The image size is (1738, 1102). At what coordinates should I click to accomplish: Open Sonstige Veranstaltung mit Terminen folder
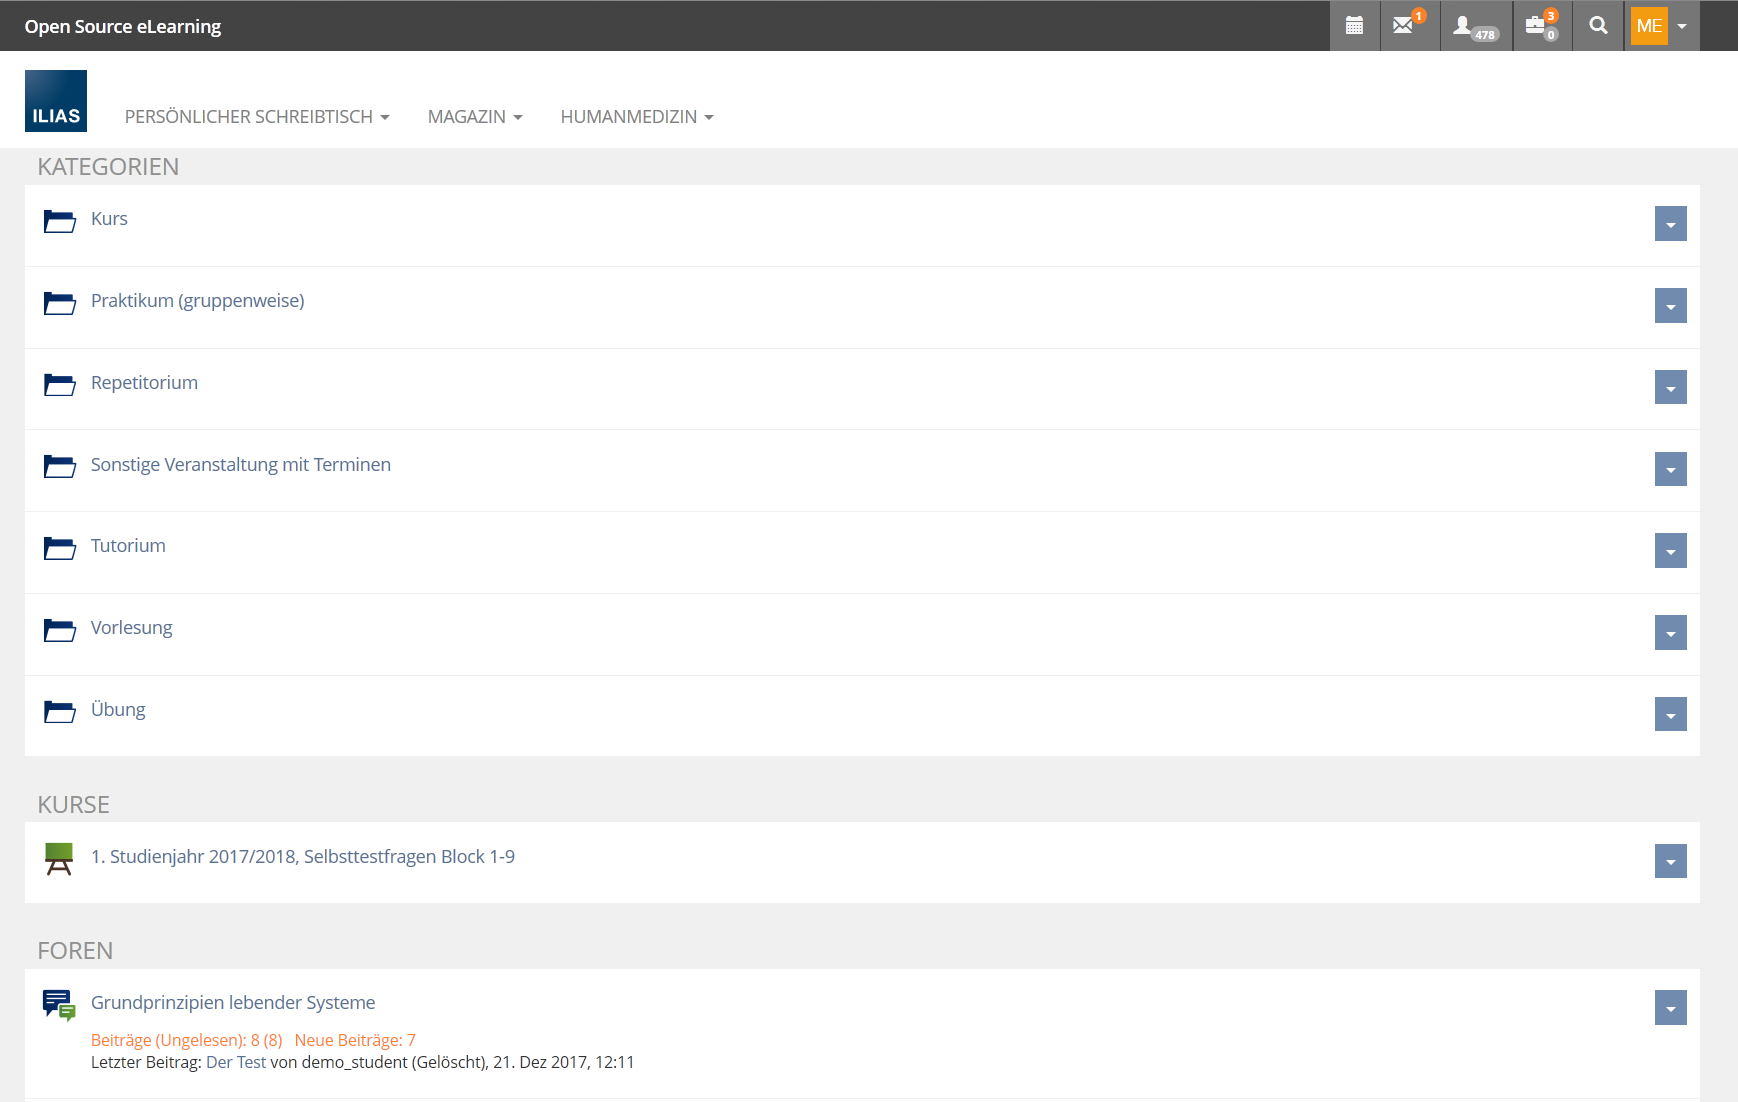point(240,465)
